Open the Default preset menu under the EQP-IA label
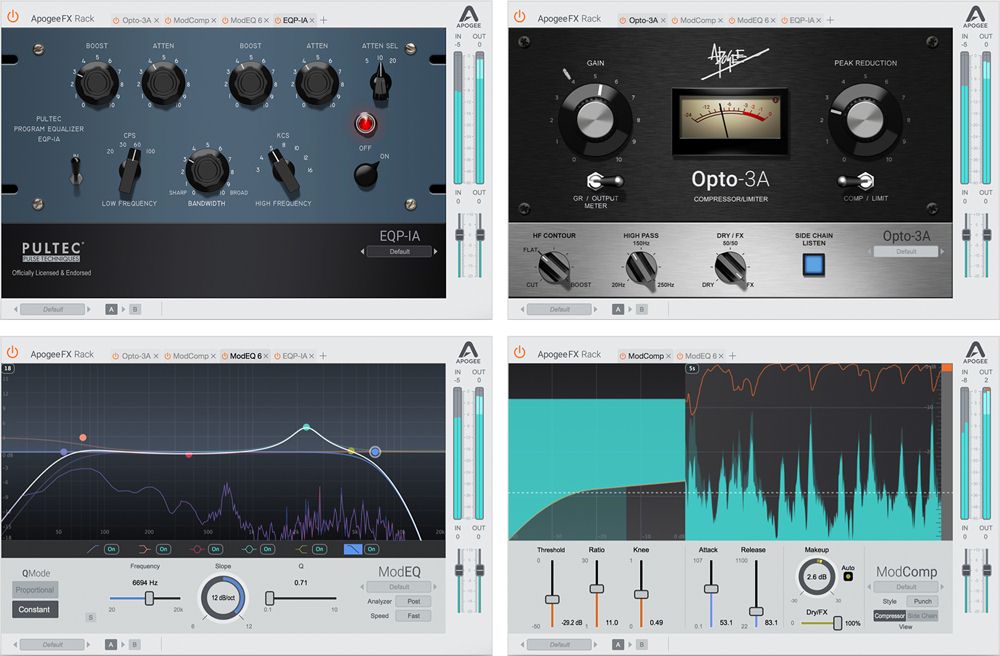The image size is (1000, 656). (399, 252)
